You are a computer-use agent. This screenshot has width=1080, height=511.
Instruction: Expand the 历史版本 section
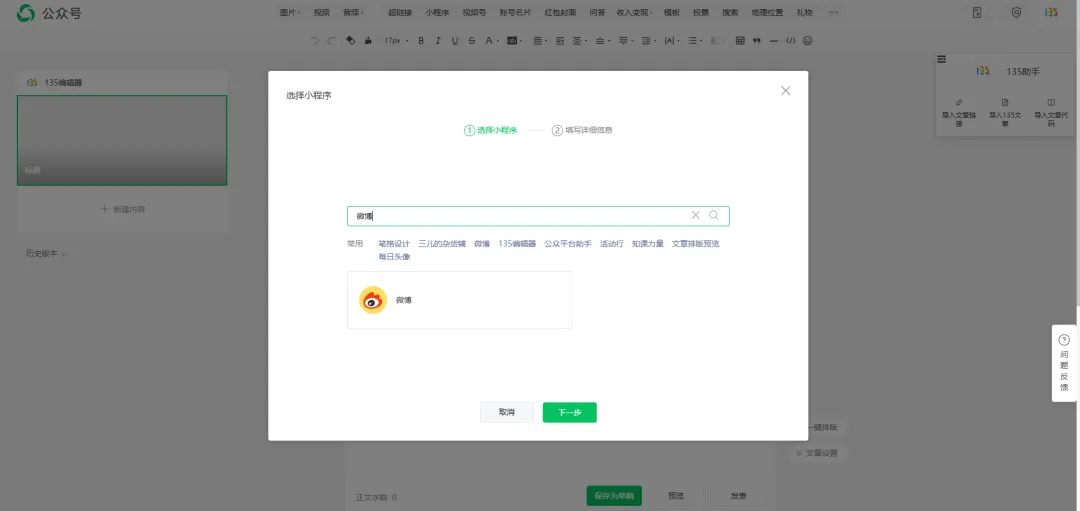coord(46,253)
